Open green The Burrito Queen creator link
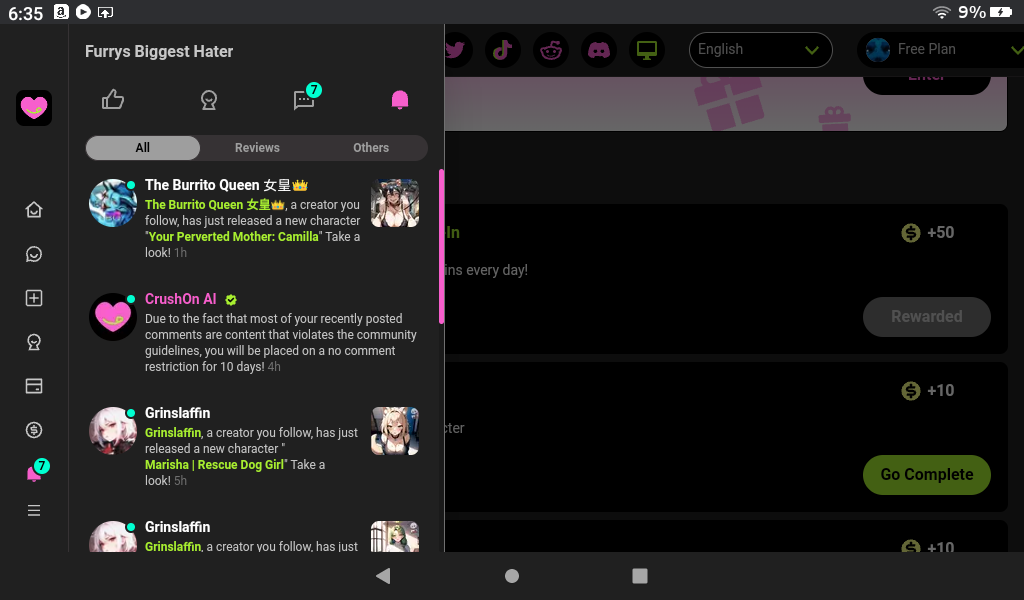 click(x=215, y=204)
